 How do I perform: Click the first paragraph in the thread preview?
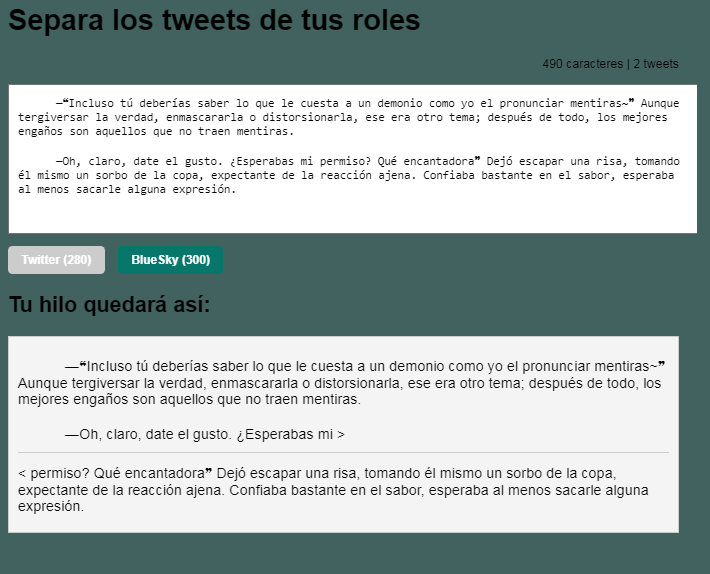[x=340, y=383]
